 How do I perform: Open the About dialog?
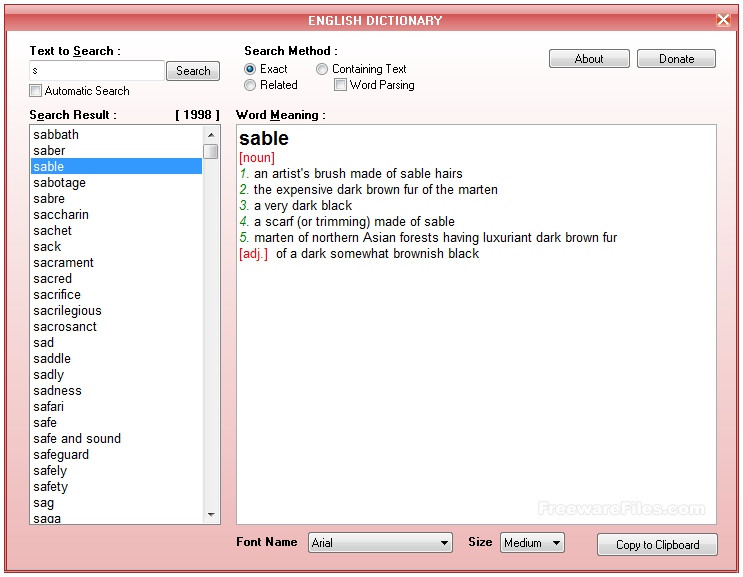click(589, 59)
